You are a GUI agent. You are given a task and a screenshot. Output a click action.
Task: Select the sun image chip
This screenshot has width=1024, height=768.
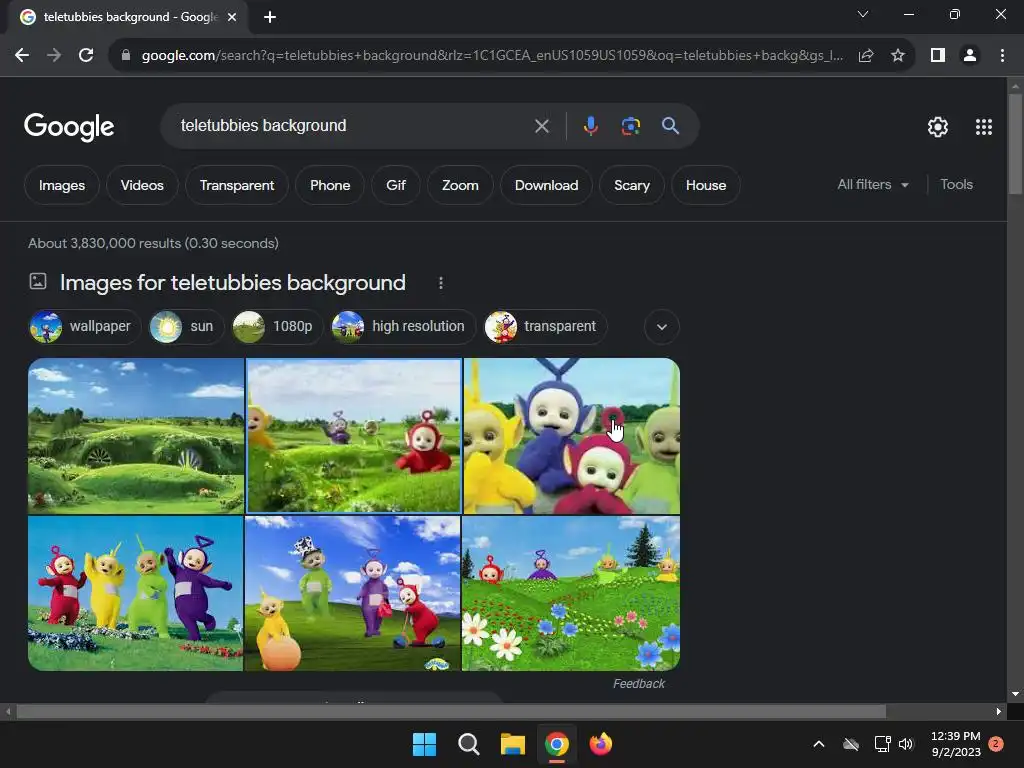(x=185, y=327)
